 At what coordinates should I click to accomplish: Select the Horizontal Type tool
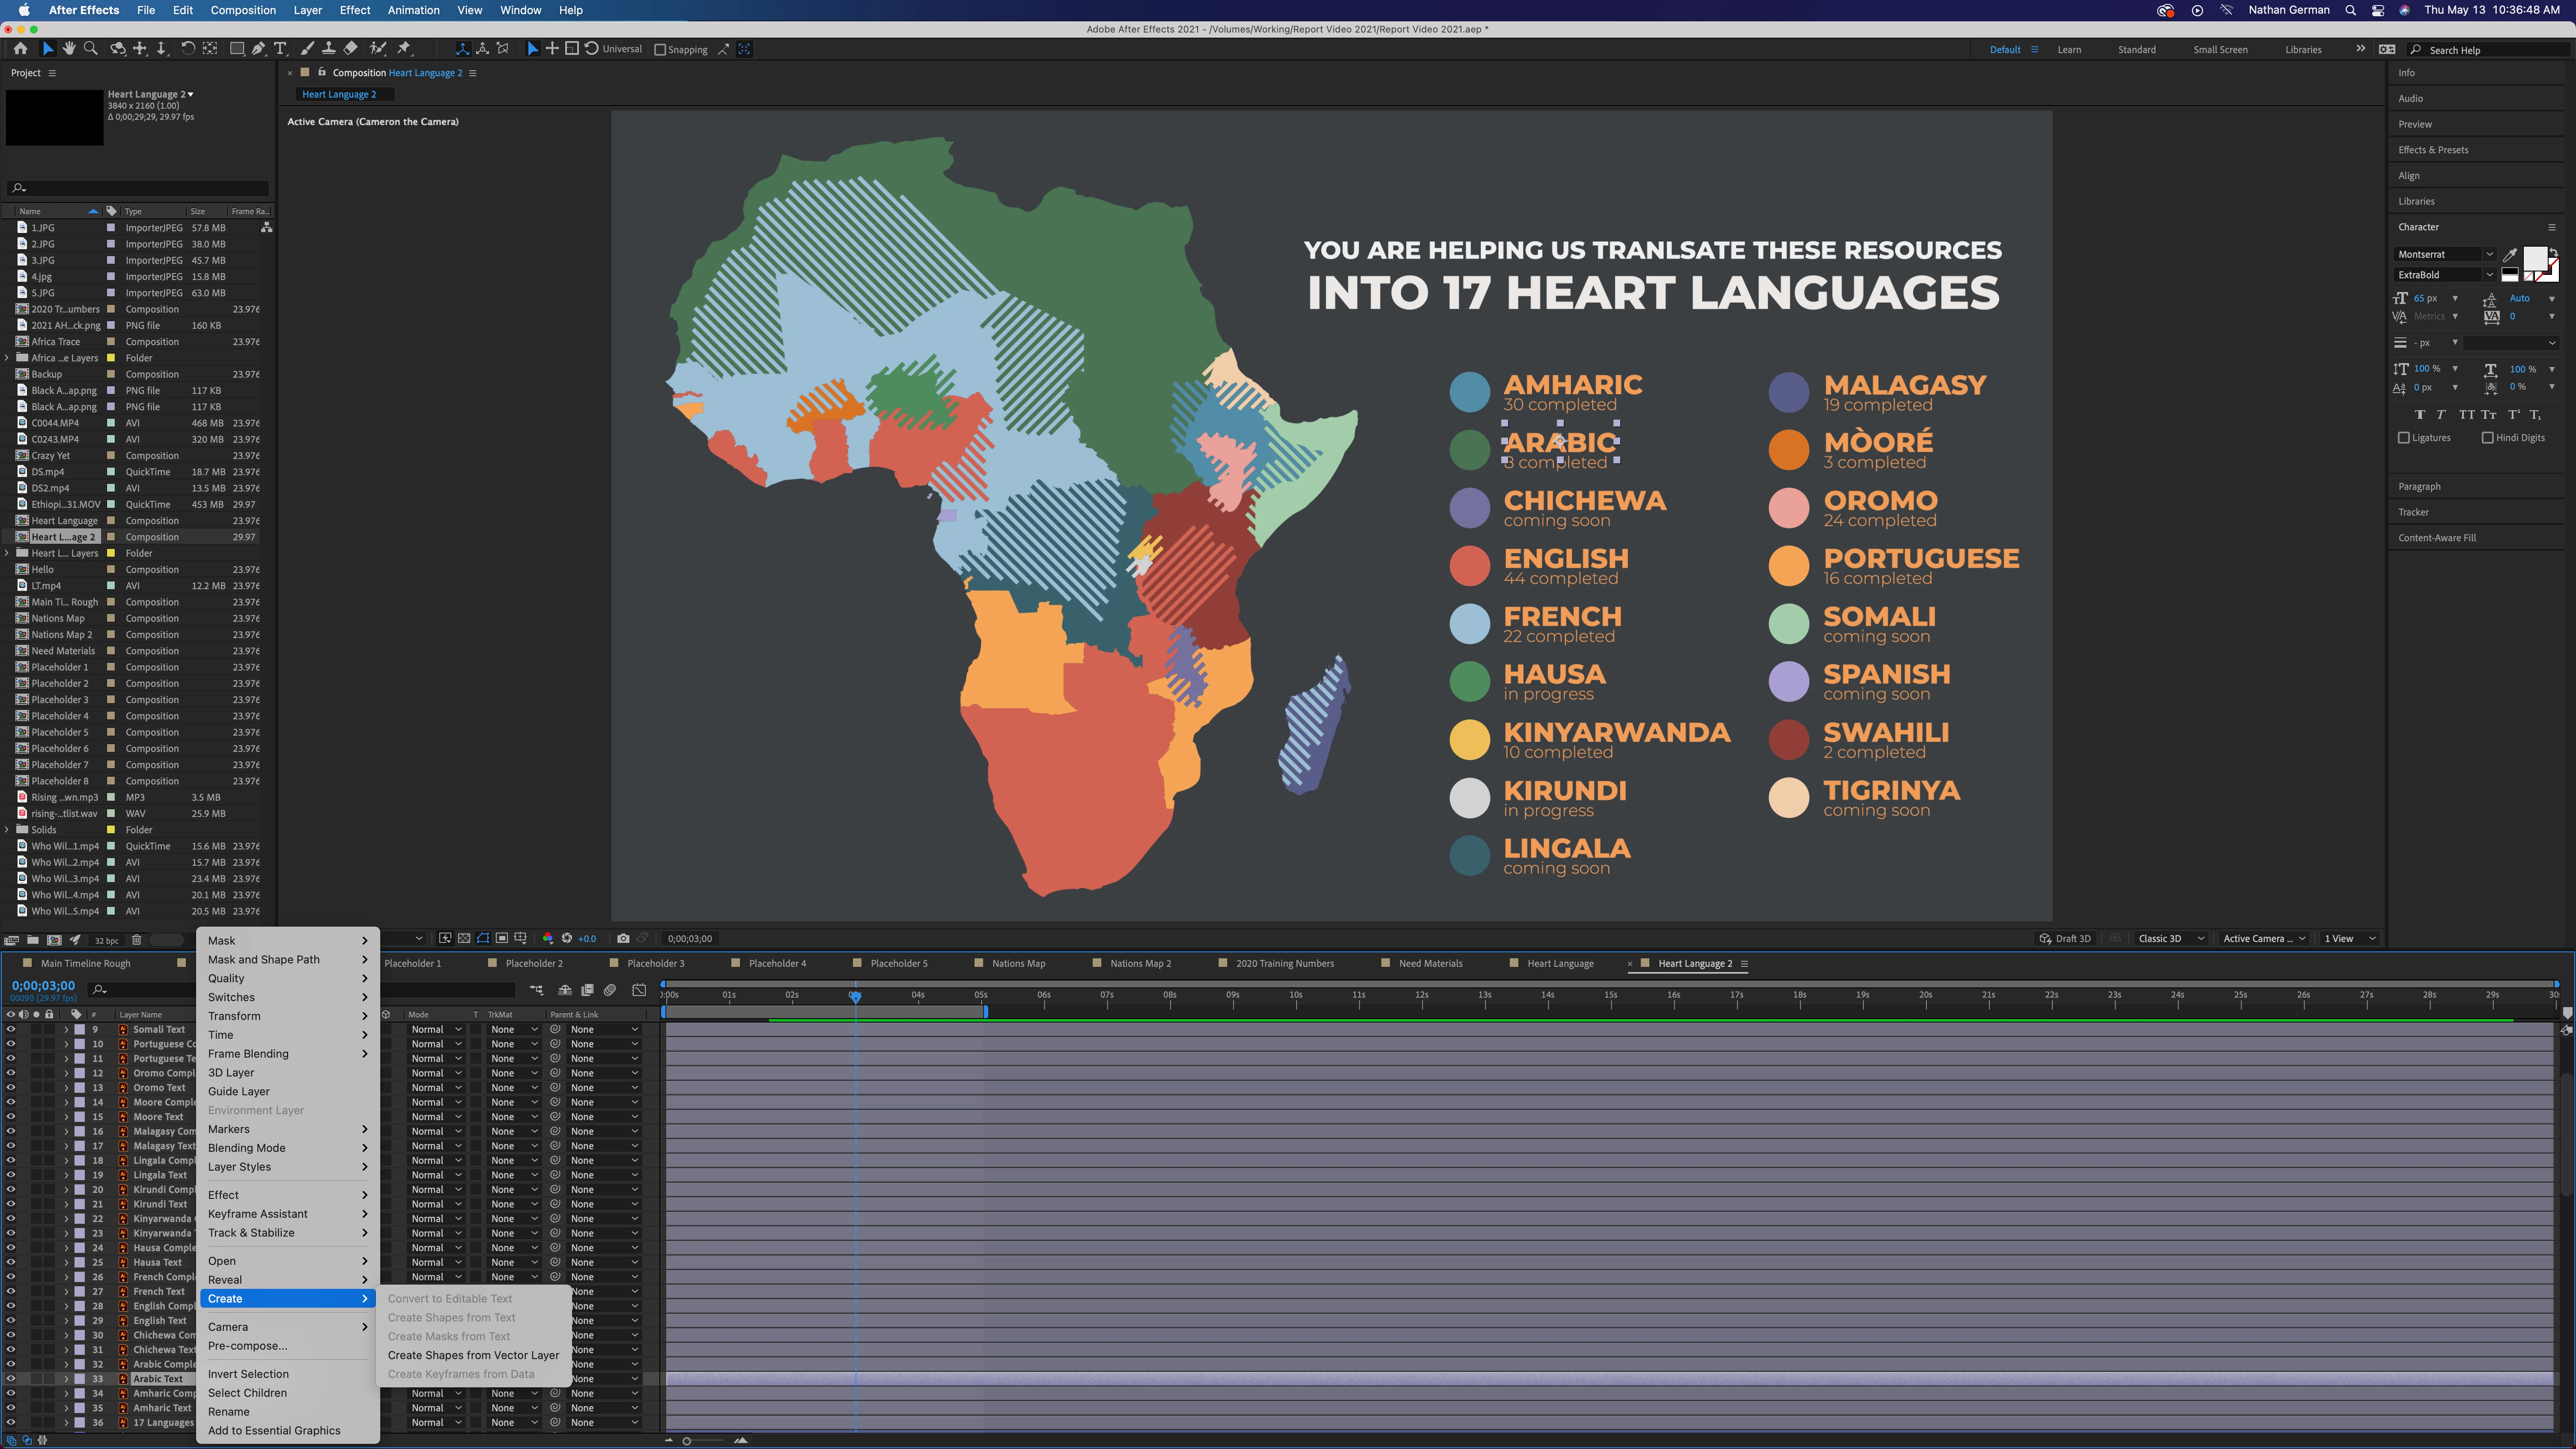(x=280, y=49)
